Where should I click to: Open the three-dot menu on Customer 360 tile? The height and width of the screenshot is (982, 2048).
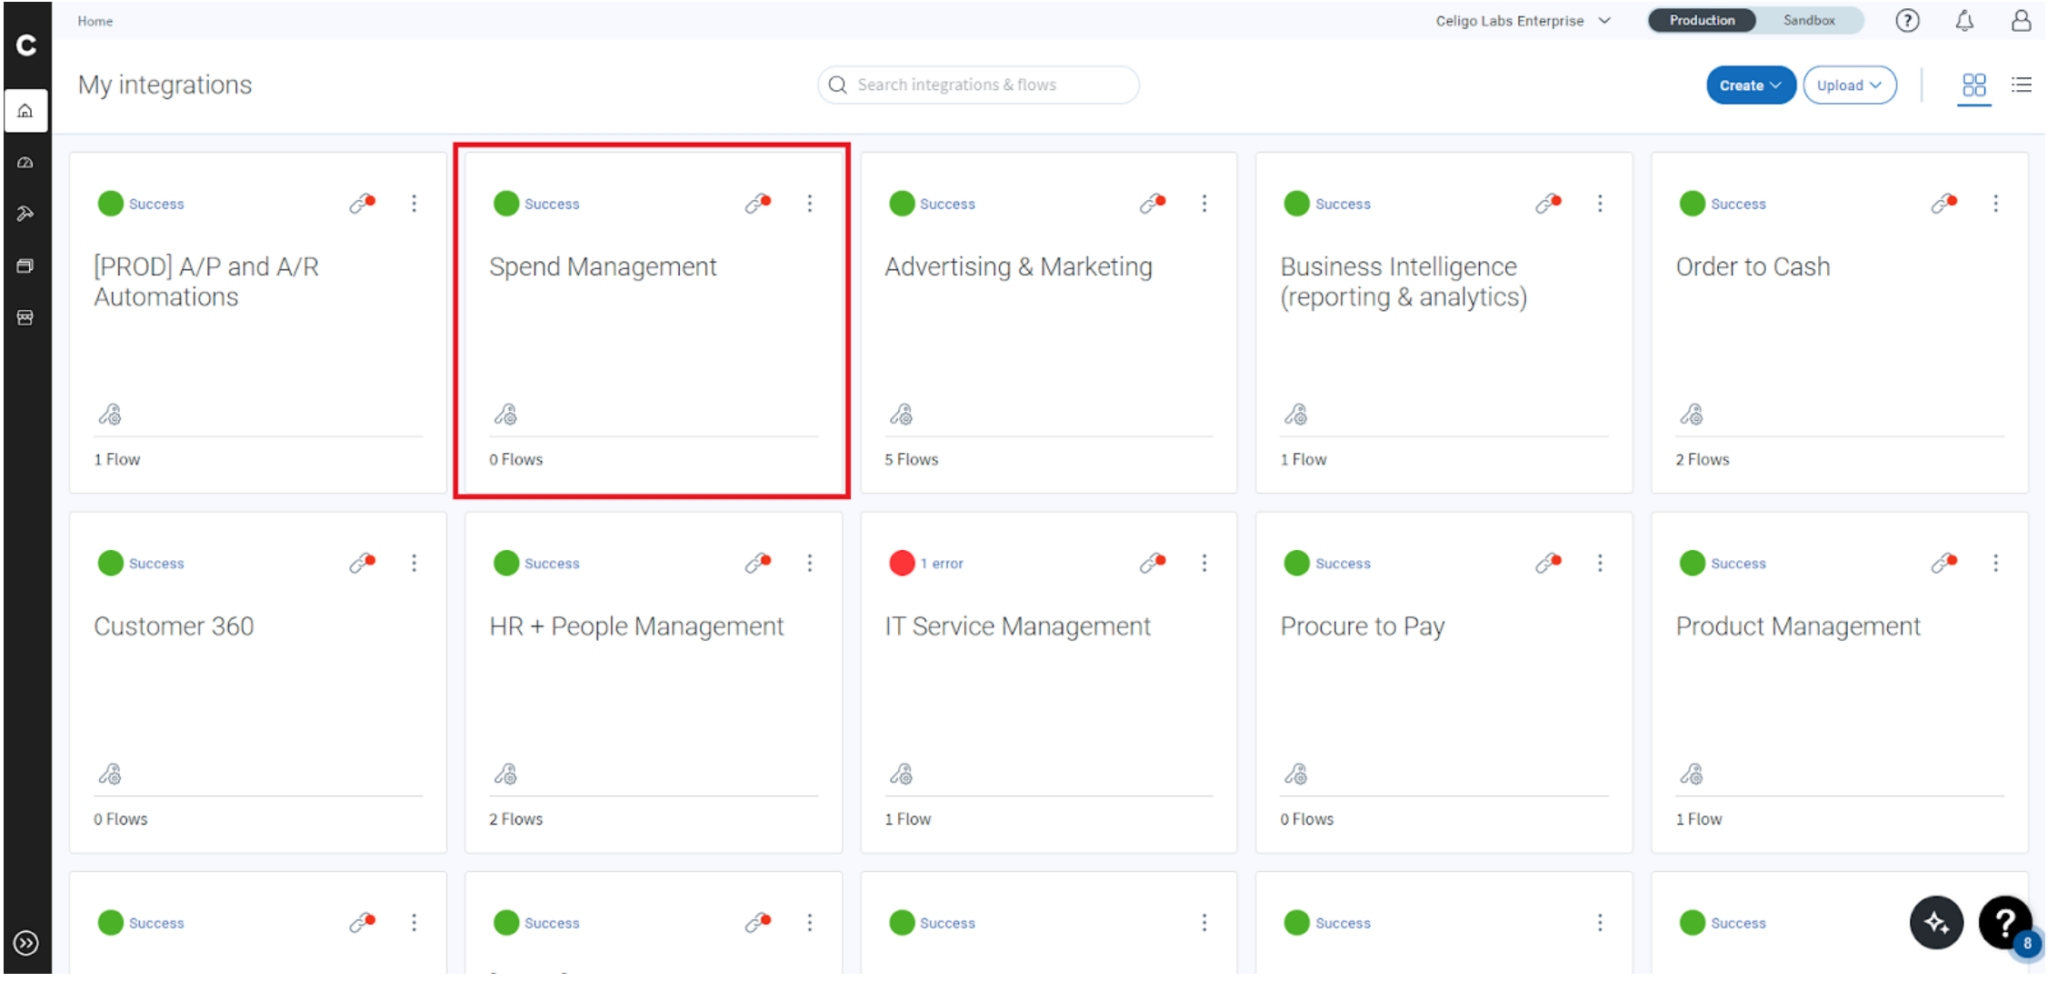click(414, 563)
